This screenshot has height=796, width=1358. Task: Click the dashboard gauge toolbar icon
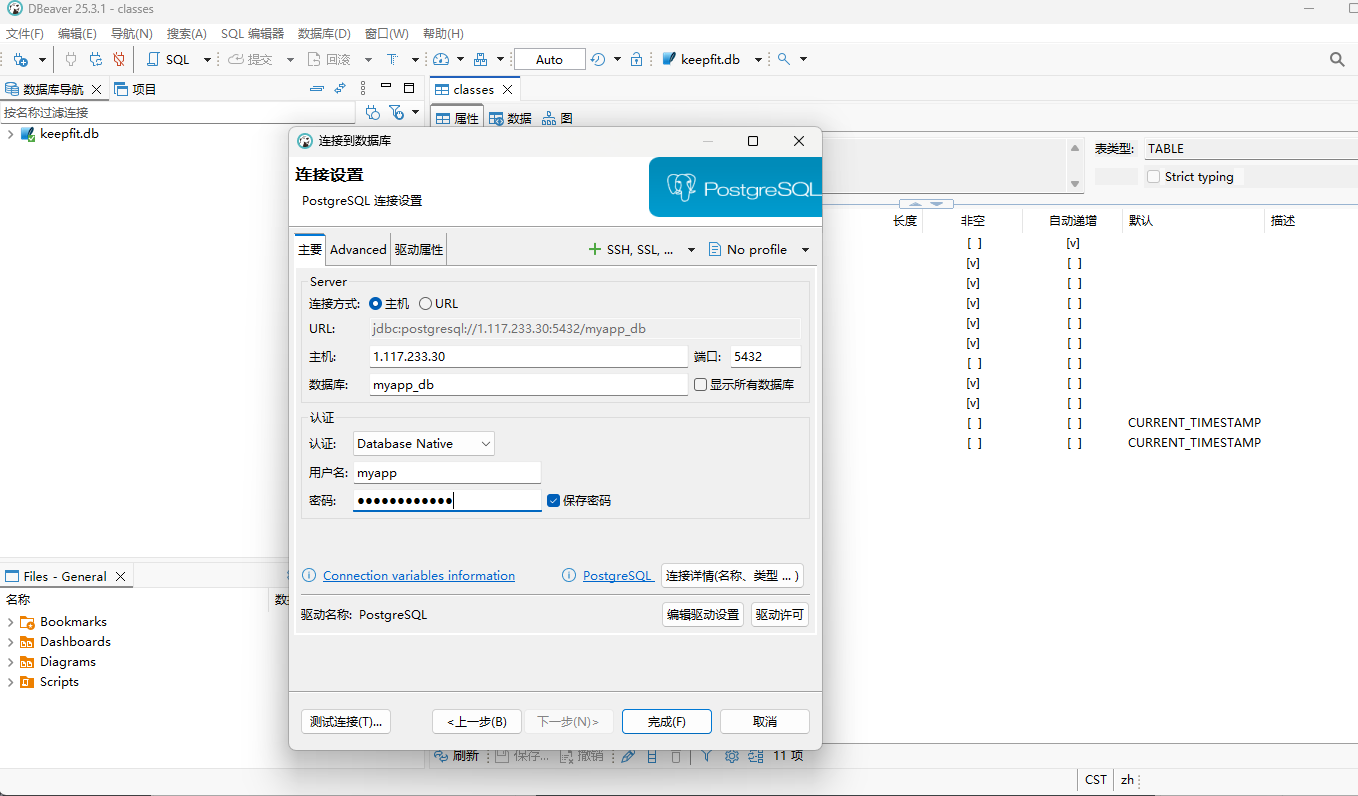pos(442,59)
